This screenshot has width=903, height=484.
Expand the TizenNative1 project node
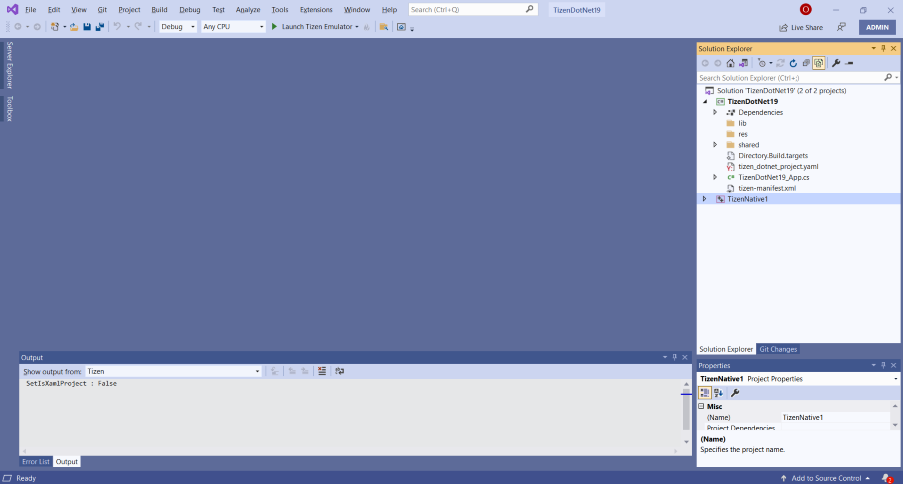pos(705,199)
